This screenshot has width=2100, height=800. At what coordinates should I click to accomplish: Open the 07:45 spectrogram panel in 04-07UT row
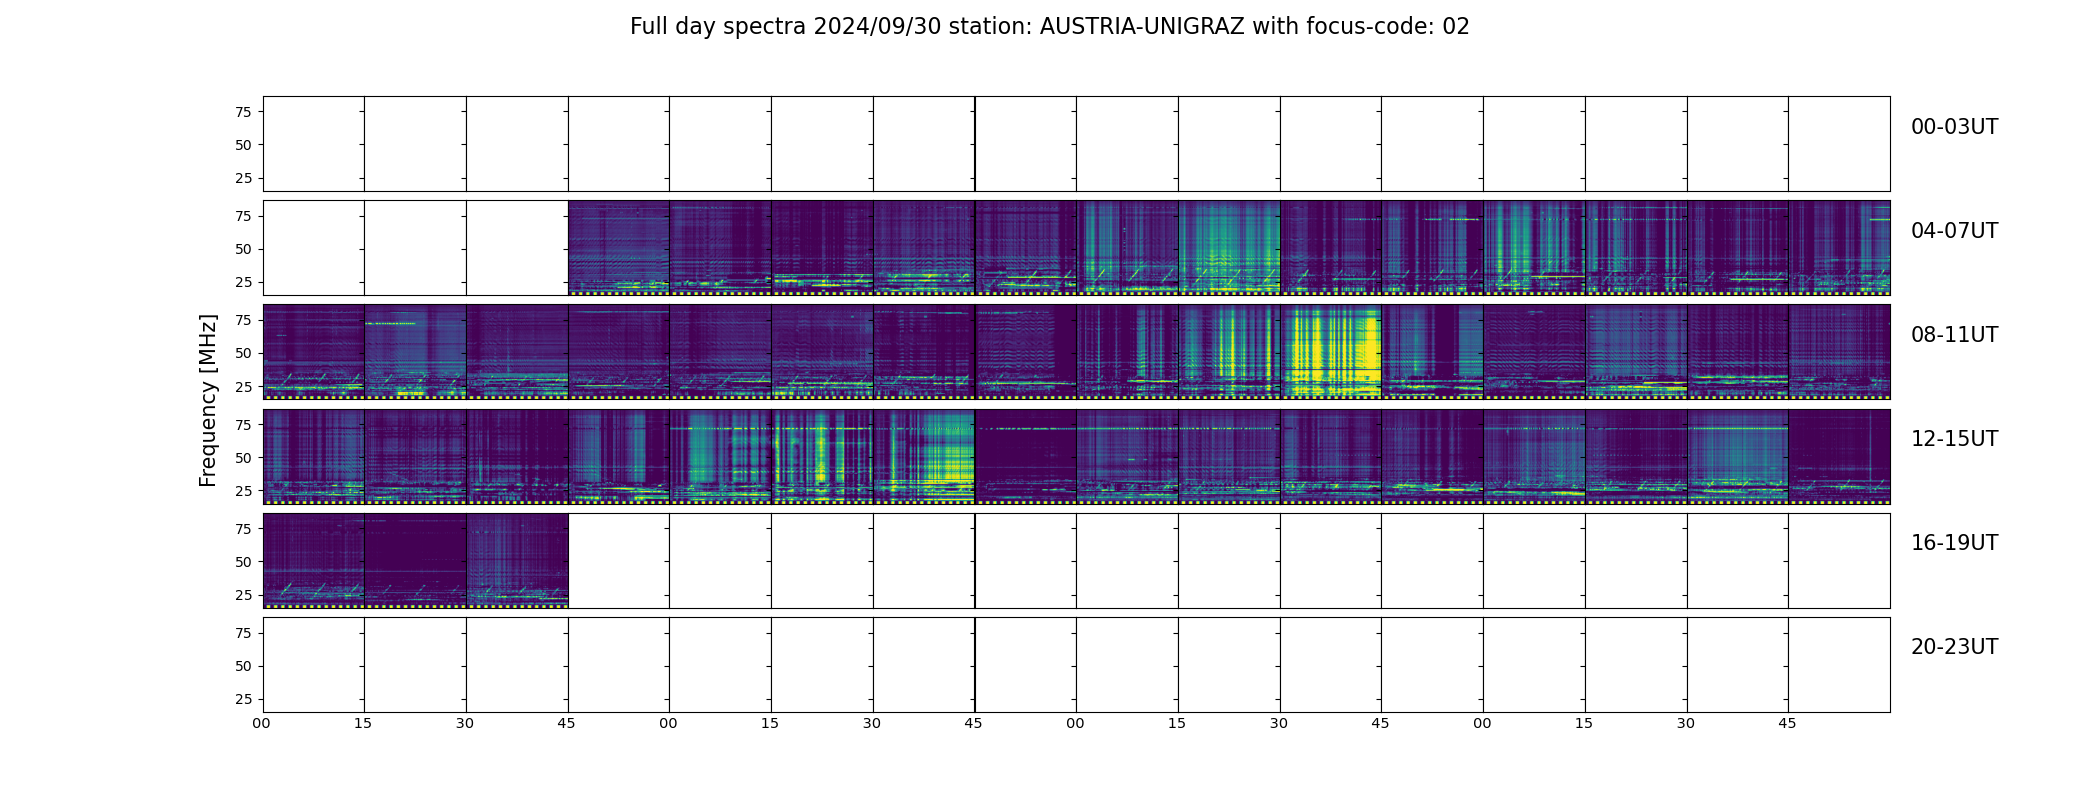tap(1840, 248)
